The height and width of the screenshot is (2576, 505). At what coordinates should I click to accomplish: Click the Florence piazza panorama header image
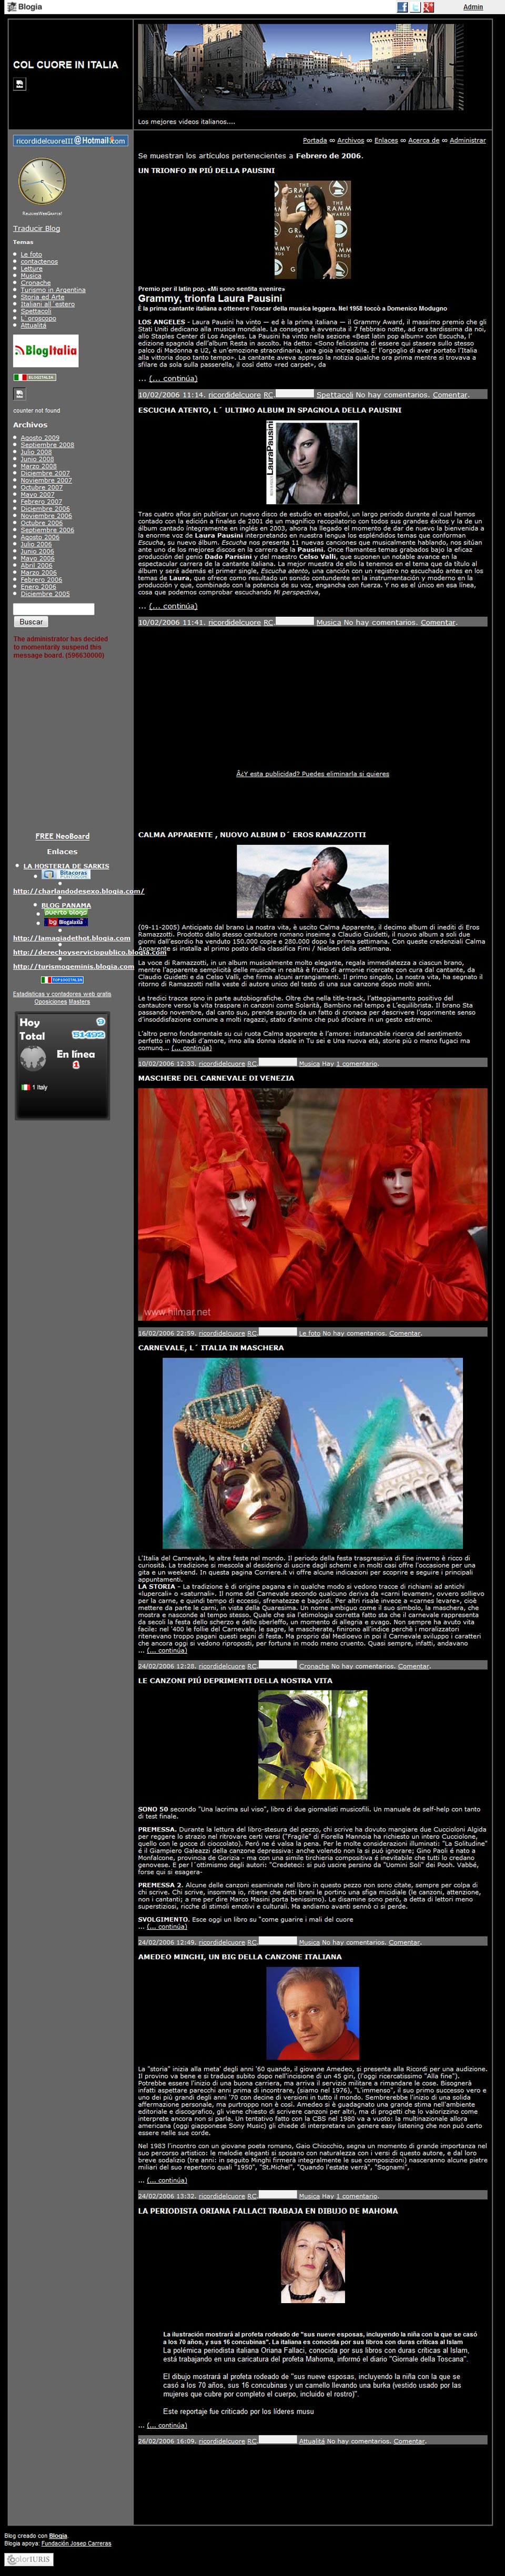pos(301,67)
